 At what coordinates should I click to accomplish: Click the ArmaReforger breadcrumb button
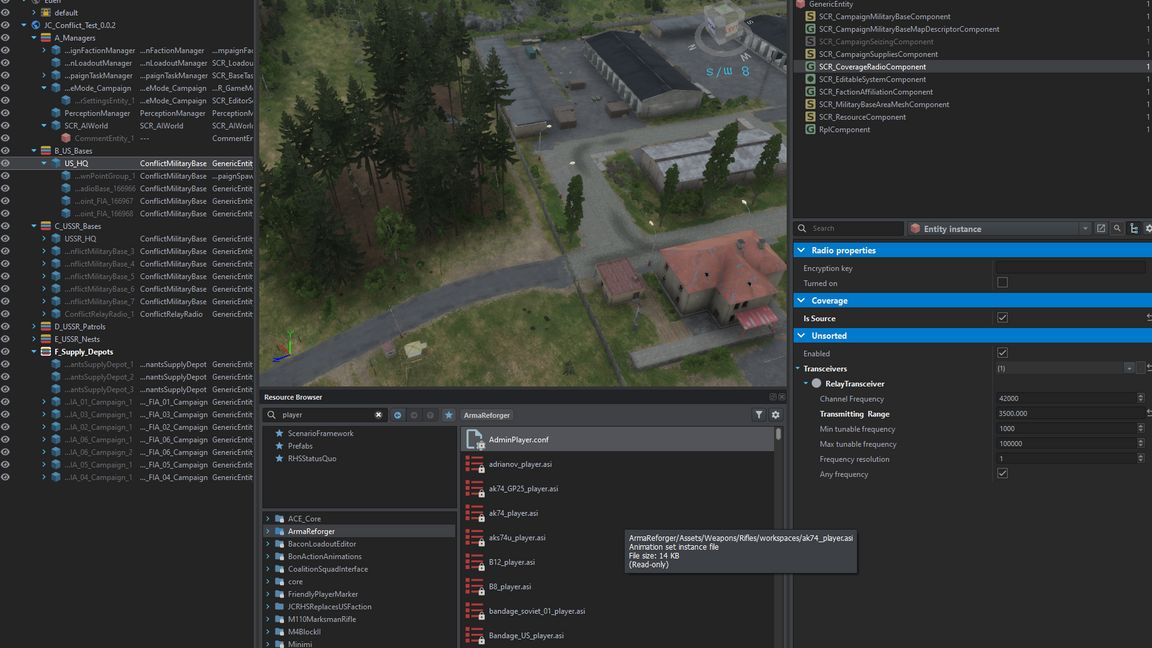487,415
